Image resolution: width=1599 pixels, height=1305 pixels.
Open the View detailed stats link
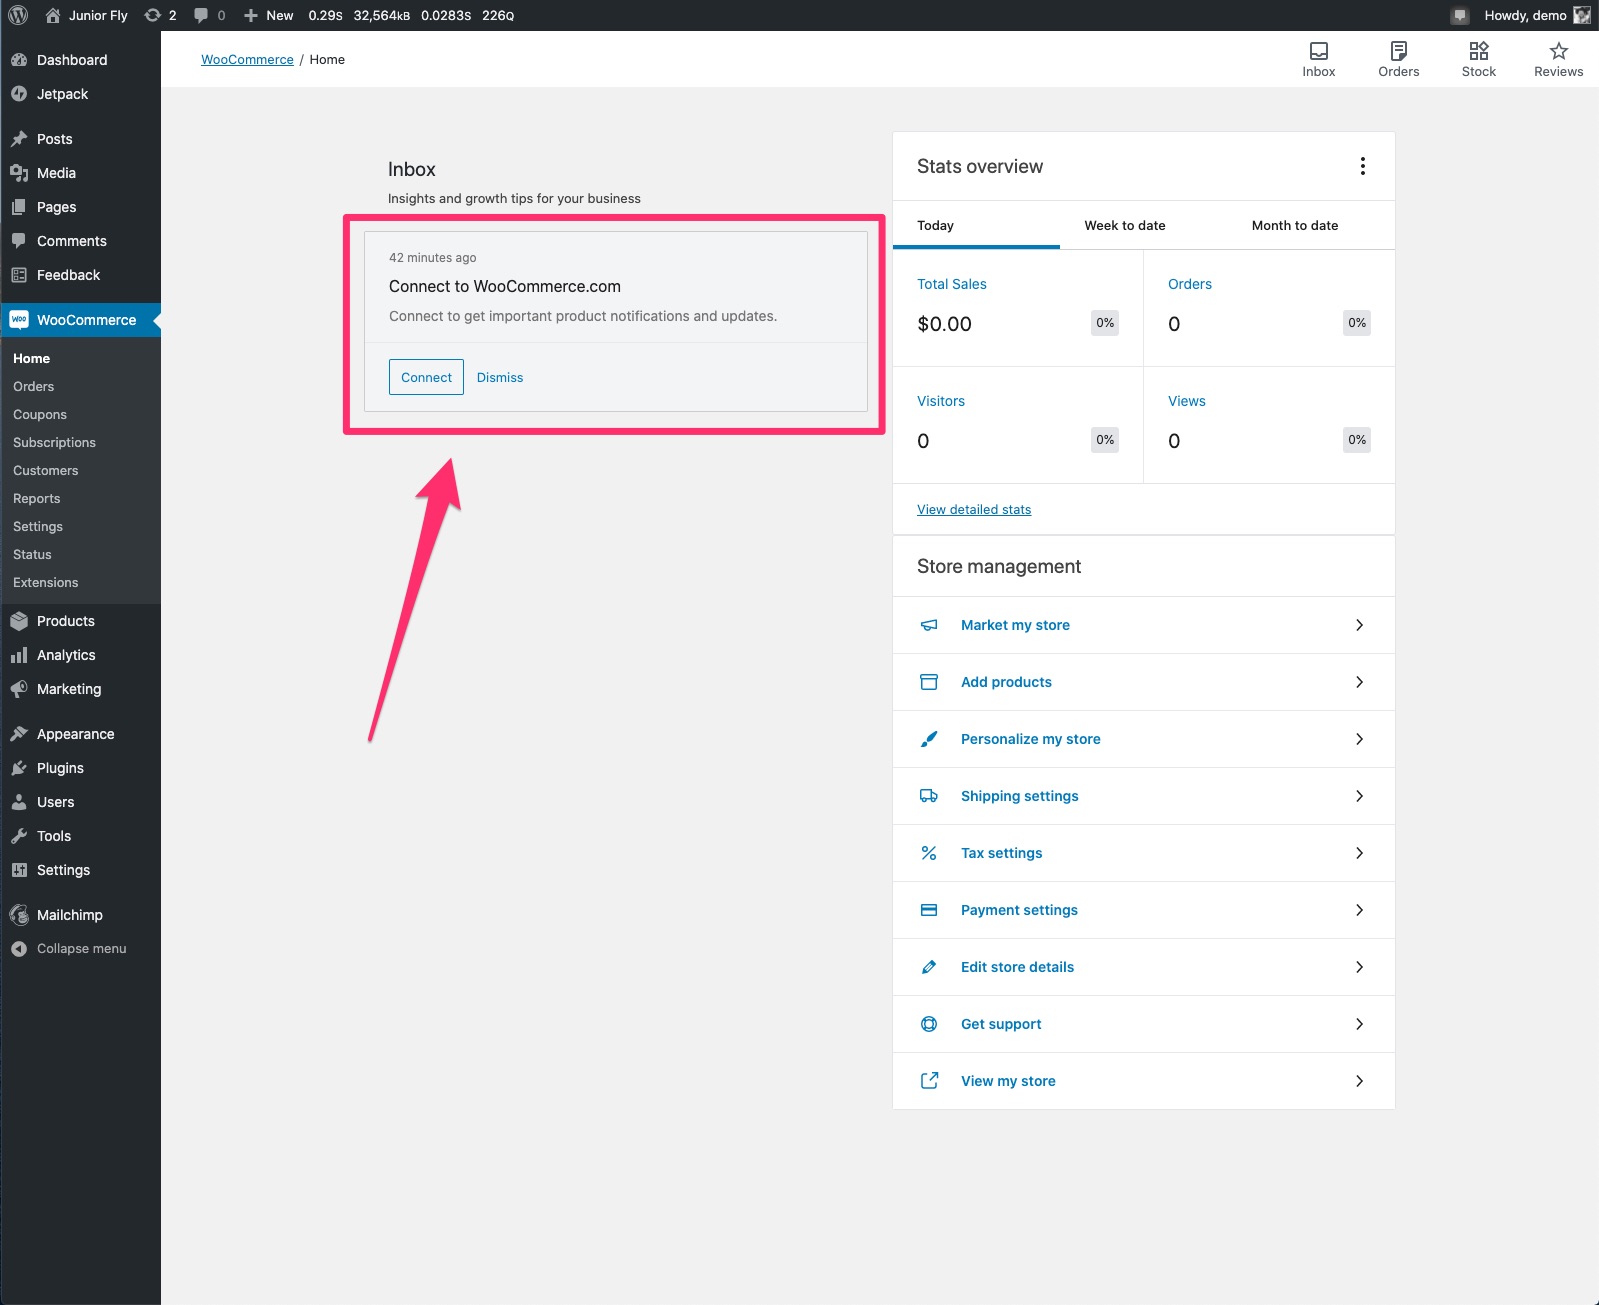[x=974, y=510]
